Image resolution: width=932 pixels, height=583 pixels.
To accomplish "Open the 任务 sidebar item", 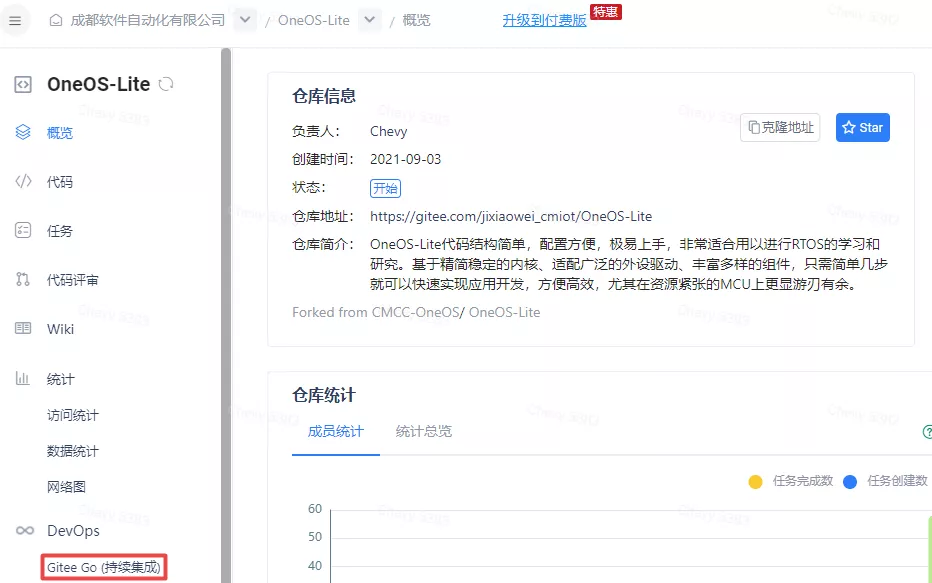I will [59, 231].
